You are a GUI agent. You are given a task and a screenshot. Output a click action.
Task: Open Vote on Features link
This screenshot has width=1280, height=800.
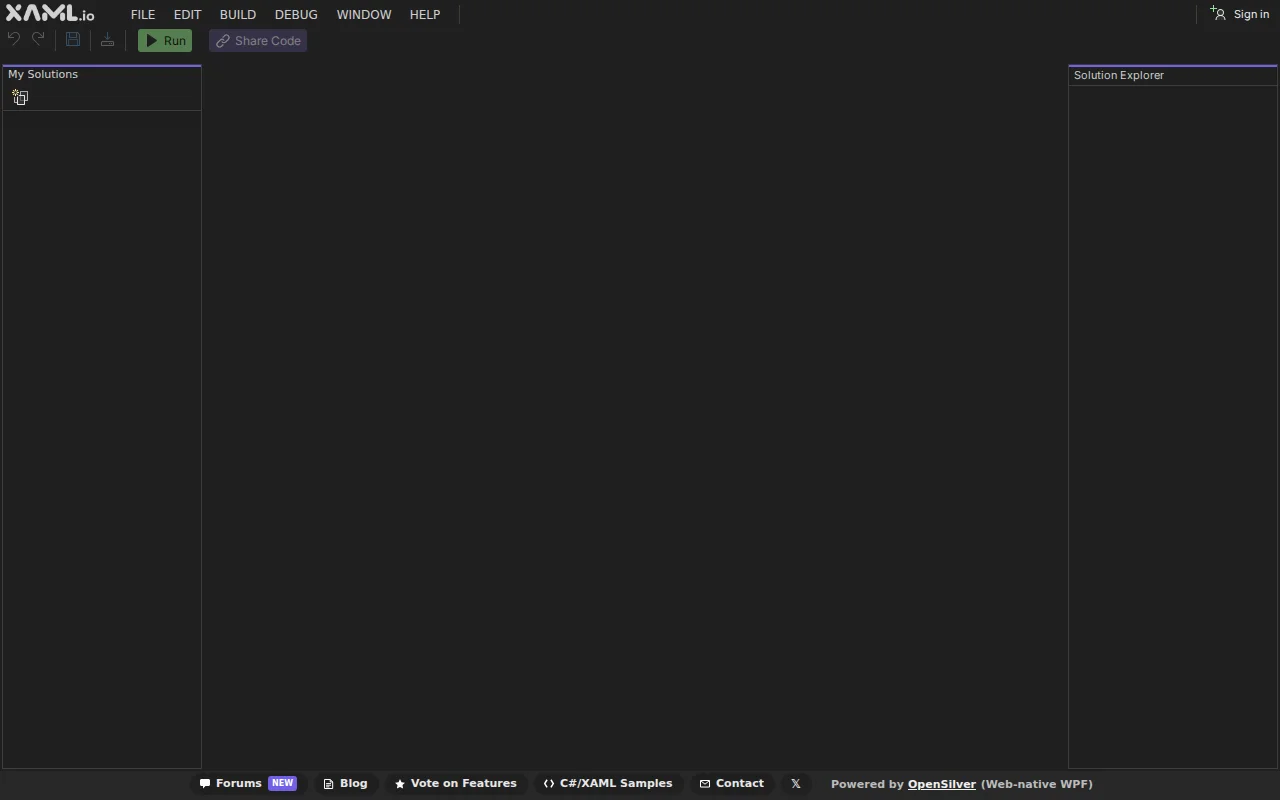[x=456, y=784]
